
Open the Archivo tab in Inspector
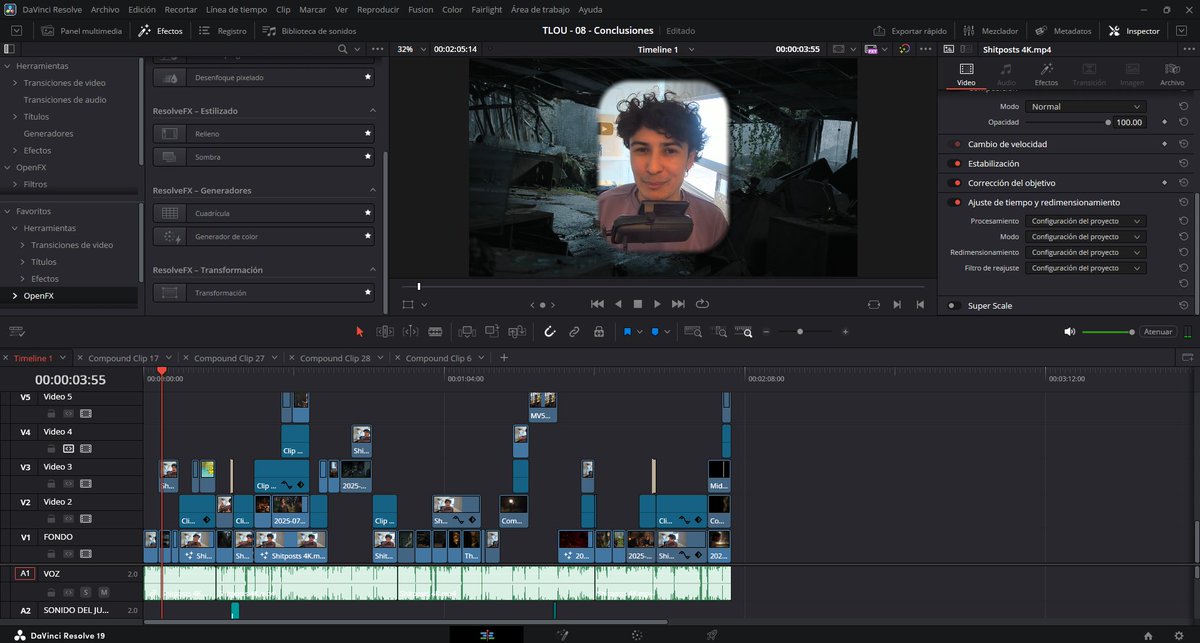(1172, 74)
